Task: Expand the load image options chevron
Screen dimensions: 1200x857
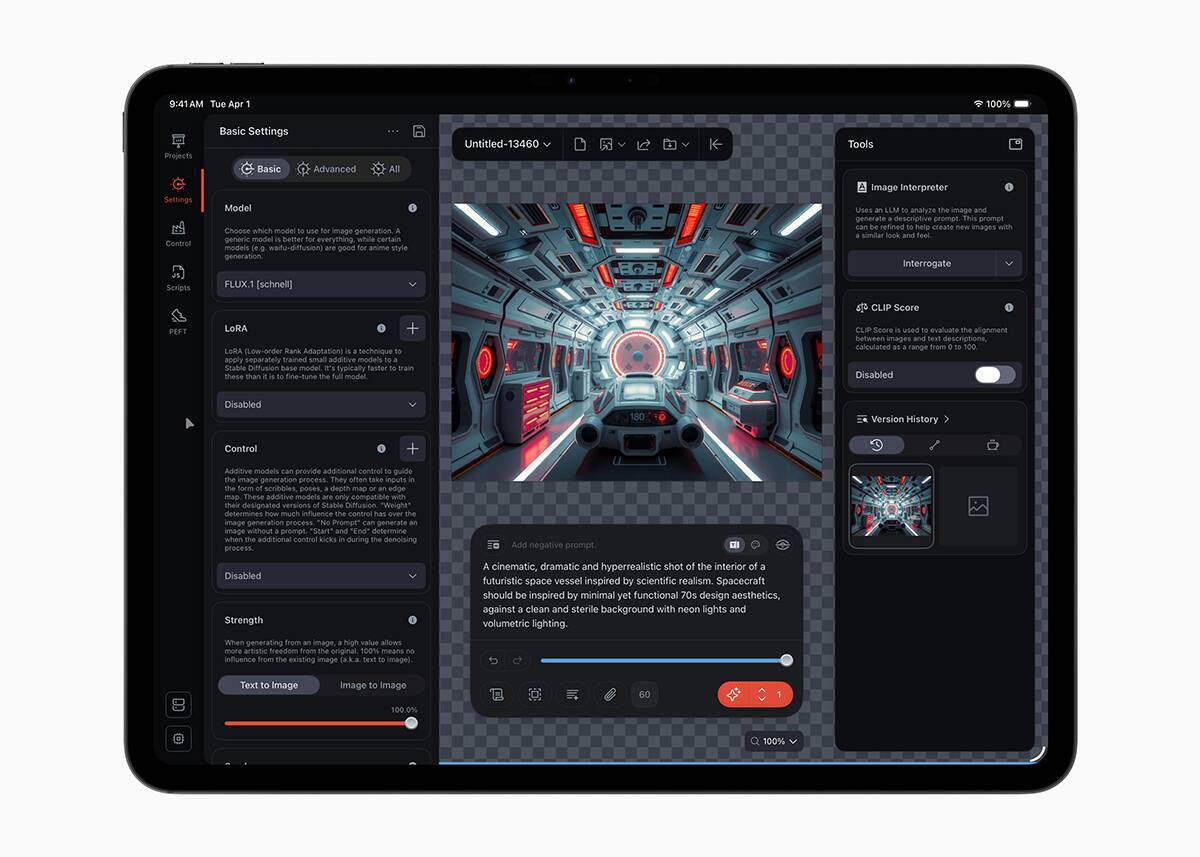Action: 622,144
